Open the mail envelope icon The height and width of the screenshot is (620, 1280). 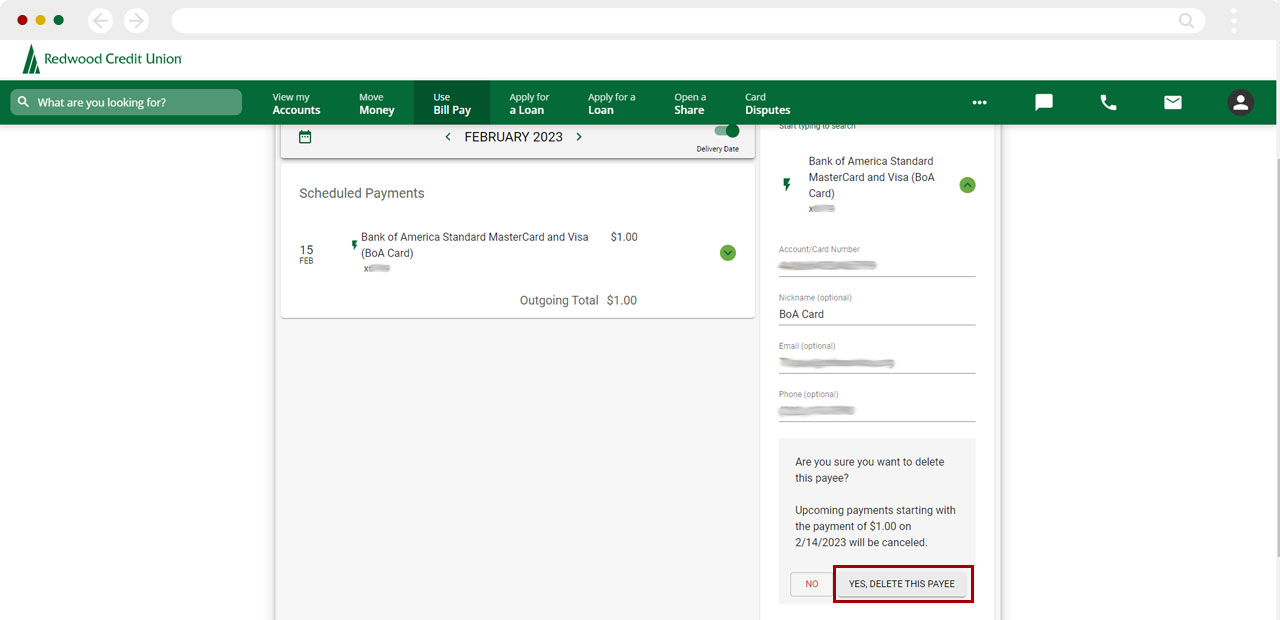1173,102
